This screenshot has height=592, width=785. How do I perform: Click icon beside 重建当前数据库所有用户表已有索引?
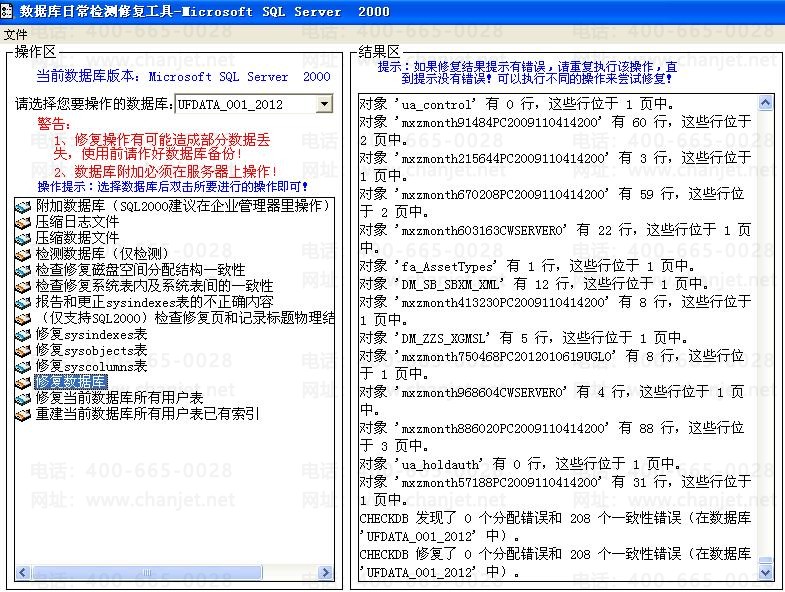23,415
